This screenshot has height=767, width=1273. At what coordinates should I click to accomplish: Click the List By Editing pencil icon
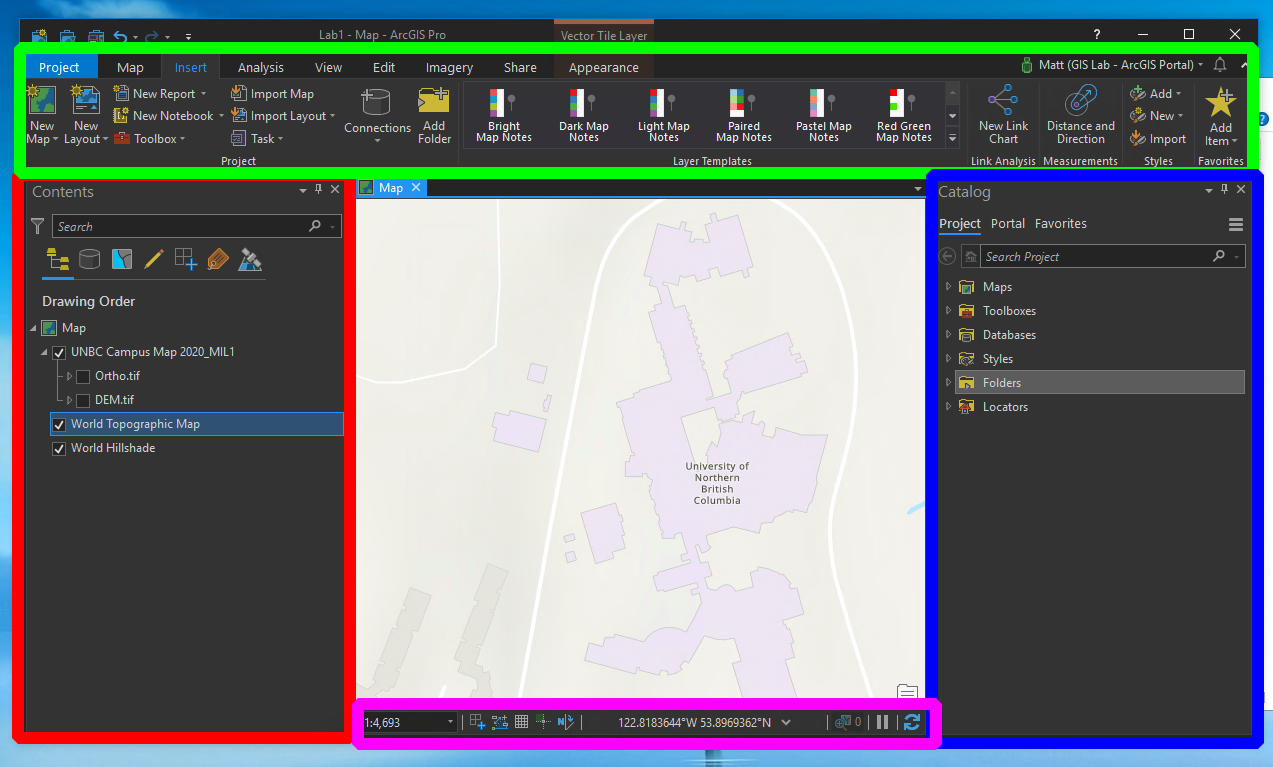point(154,260)
